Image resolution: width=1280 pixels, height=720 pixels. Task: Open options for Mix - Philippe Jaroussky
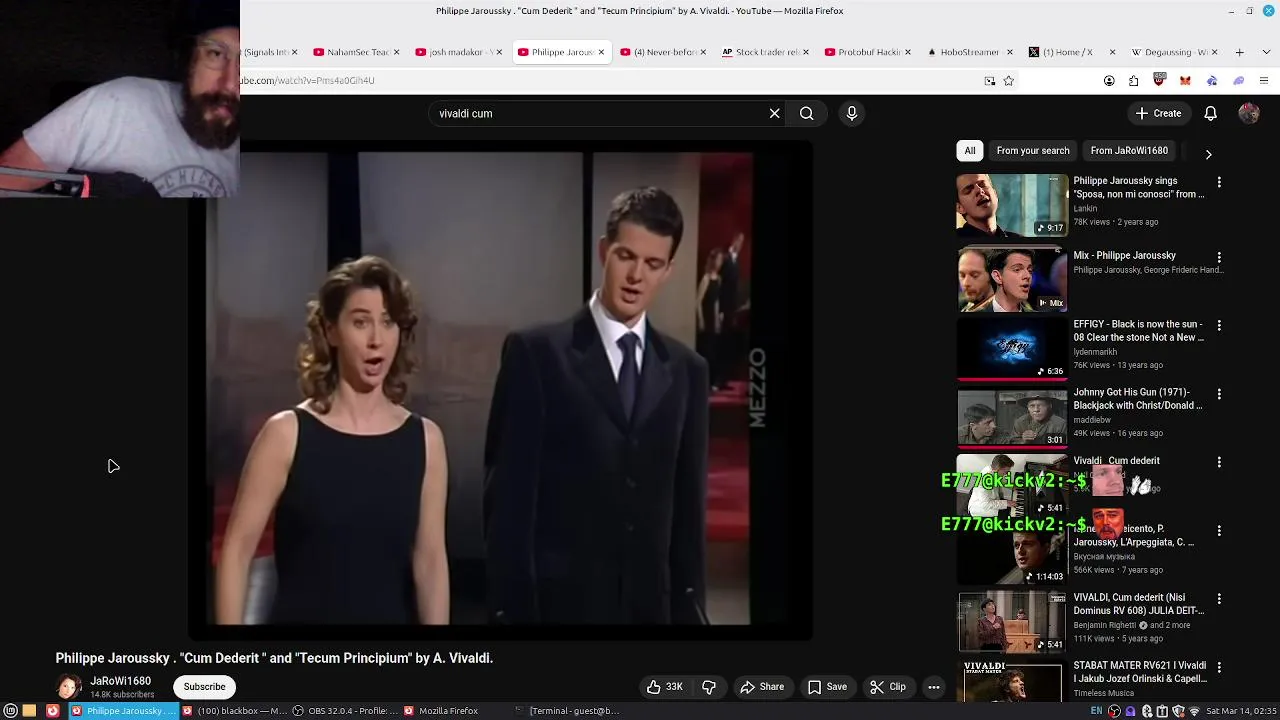point(1219,257)
